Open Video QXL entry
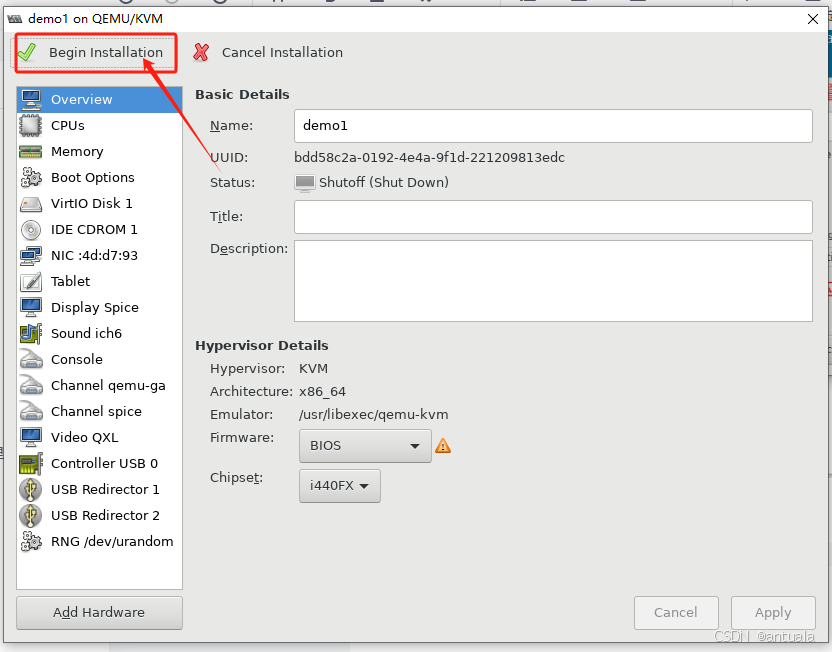The image size is (832, 652). pos(99,437)
